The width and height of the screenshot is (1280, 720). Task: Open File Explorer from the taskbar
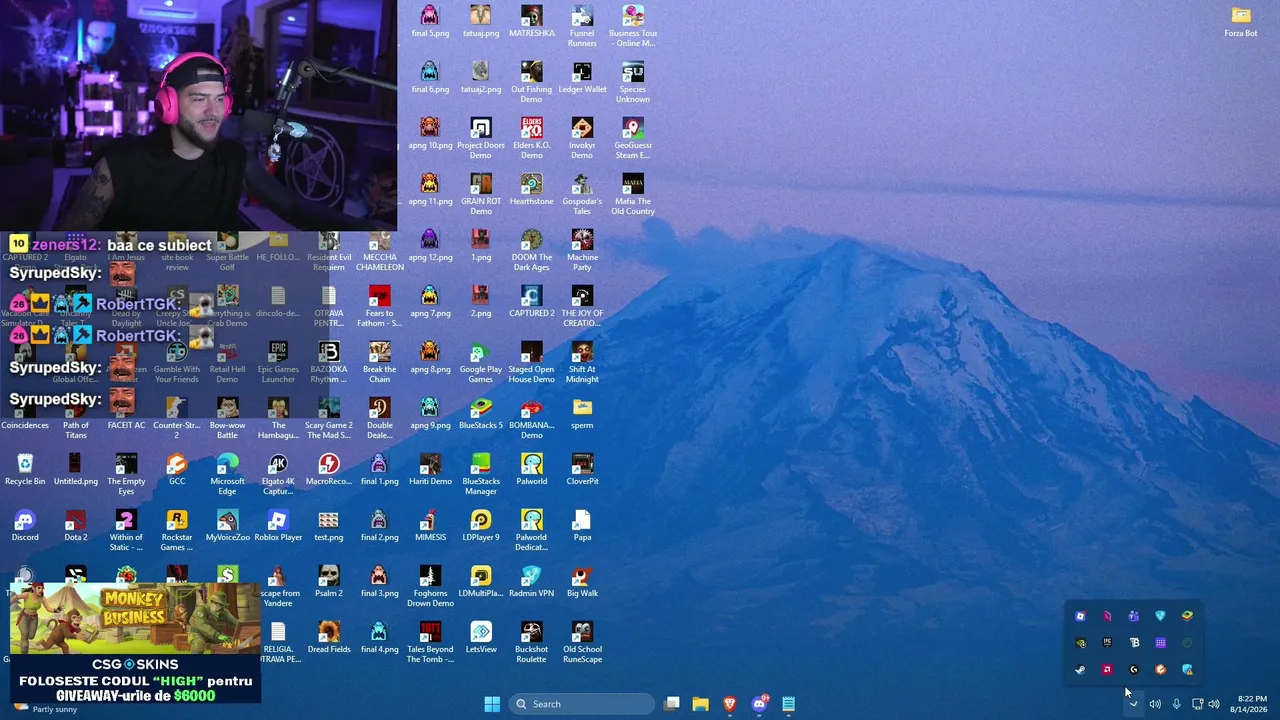tap(701, 704)
